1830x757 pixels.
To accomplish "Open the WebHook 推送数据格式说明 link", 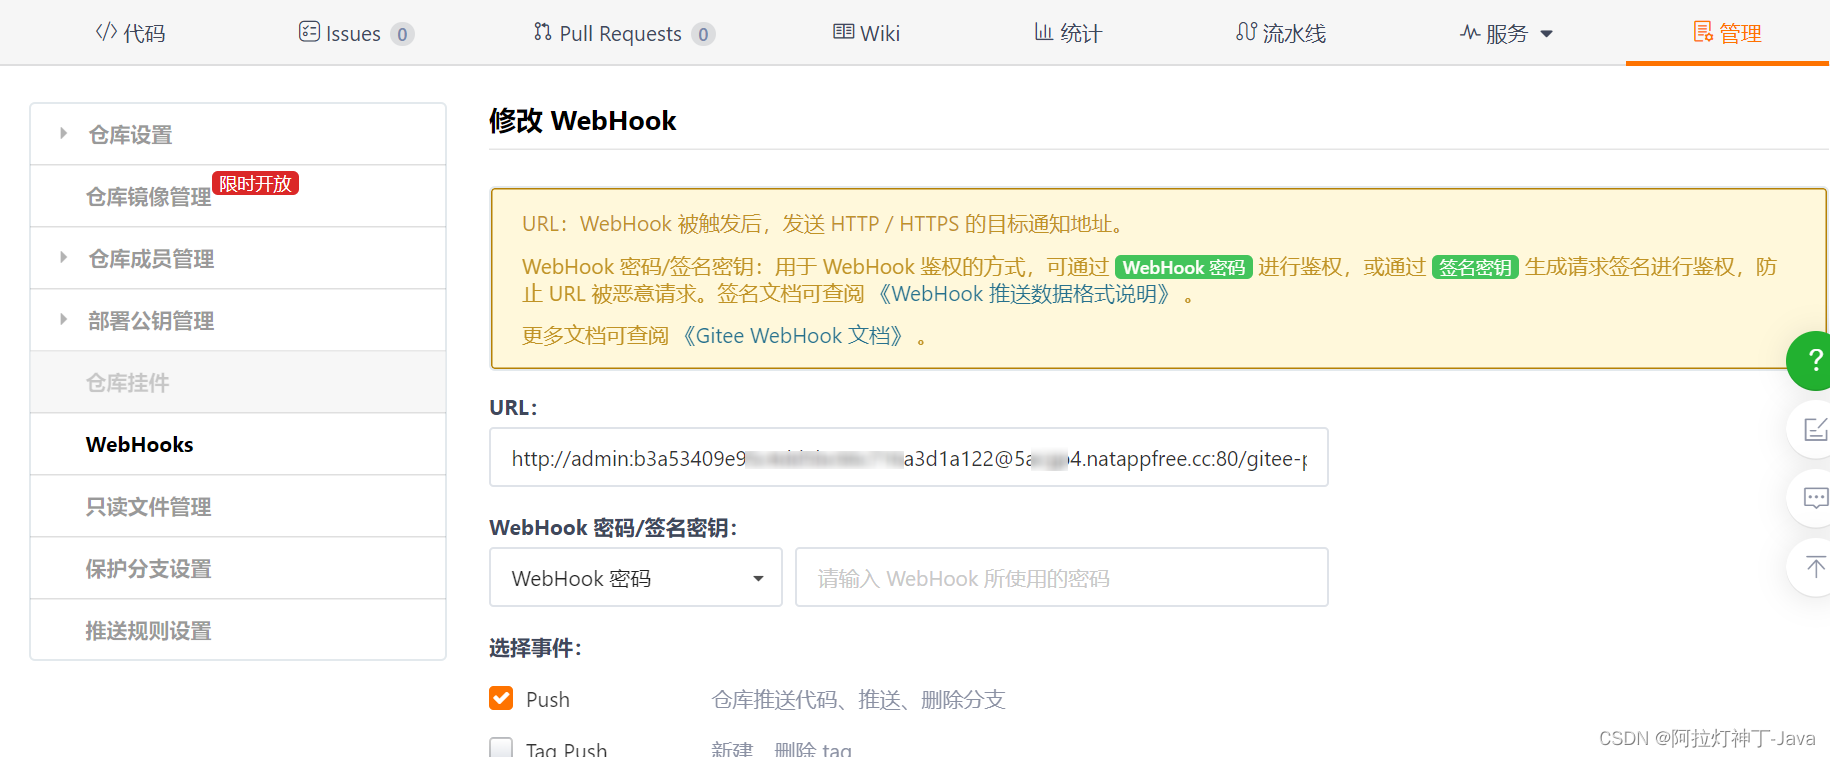I will click(1024, 294).
